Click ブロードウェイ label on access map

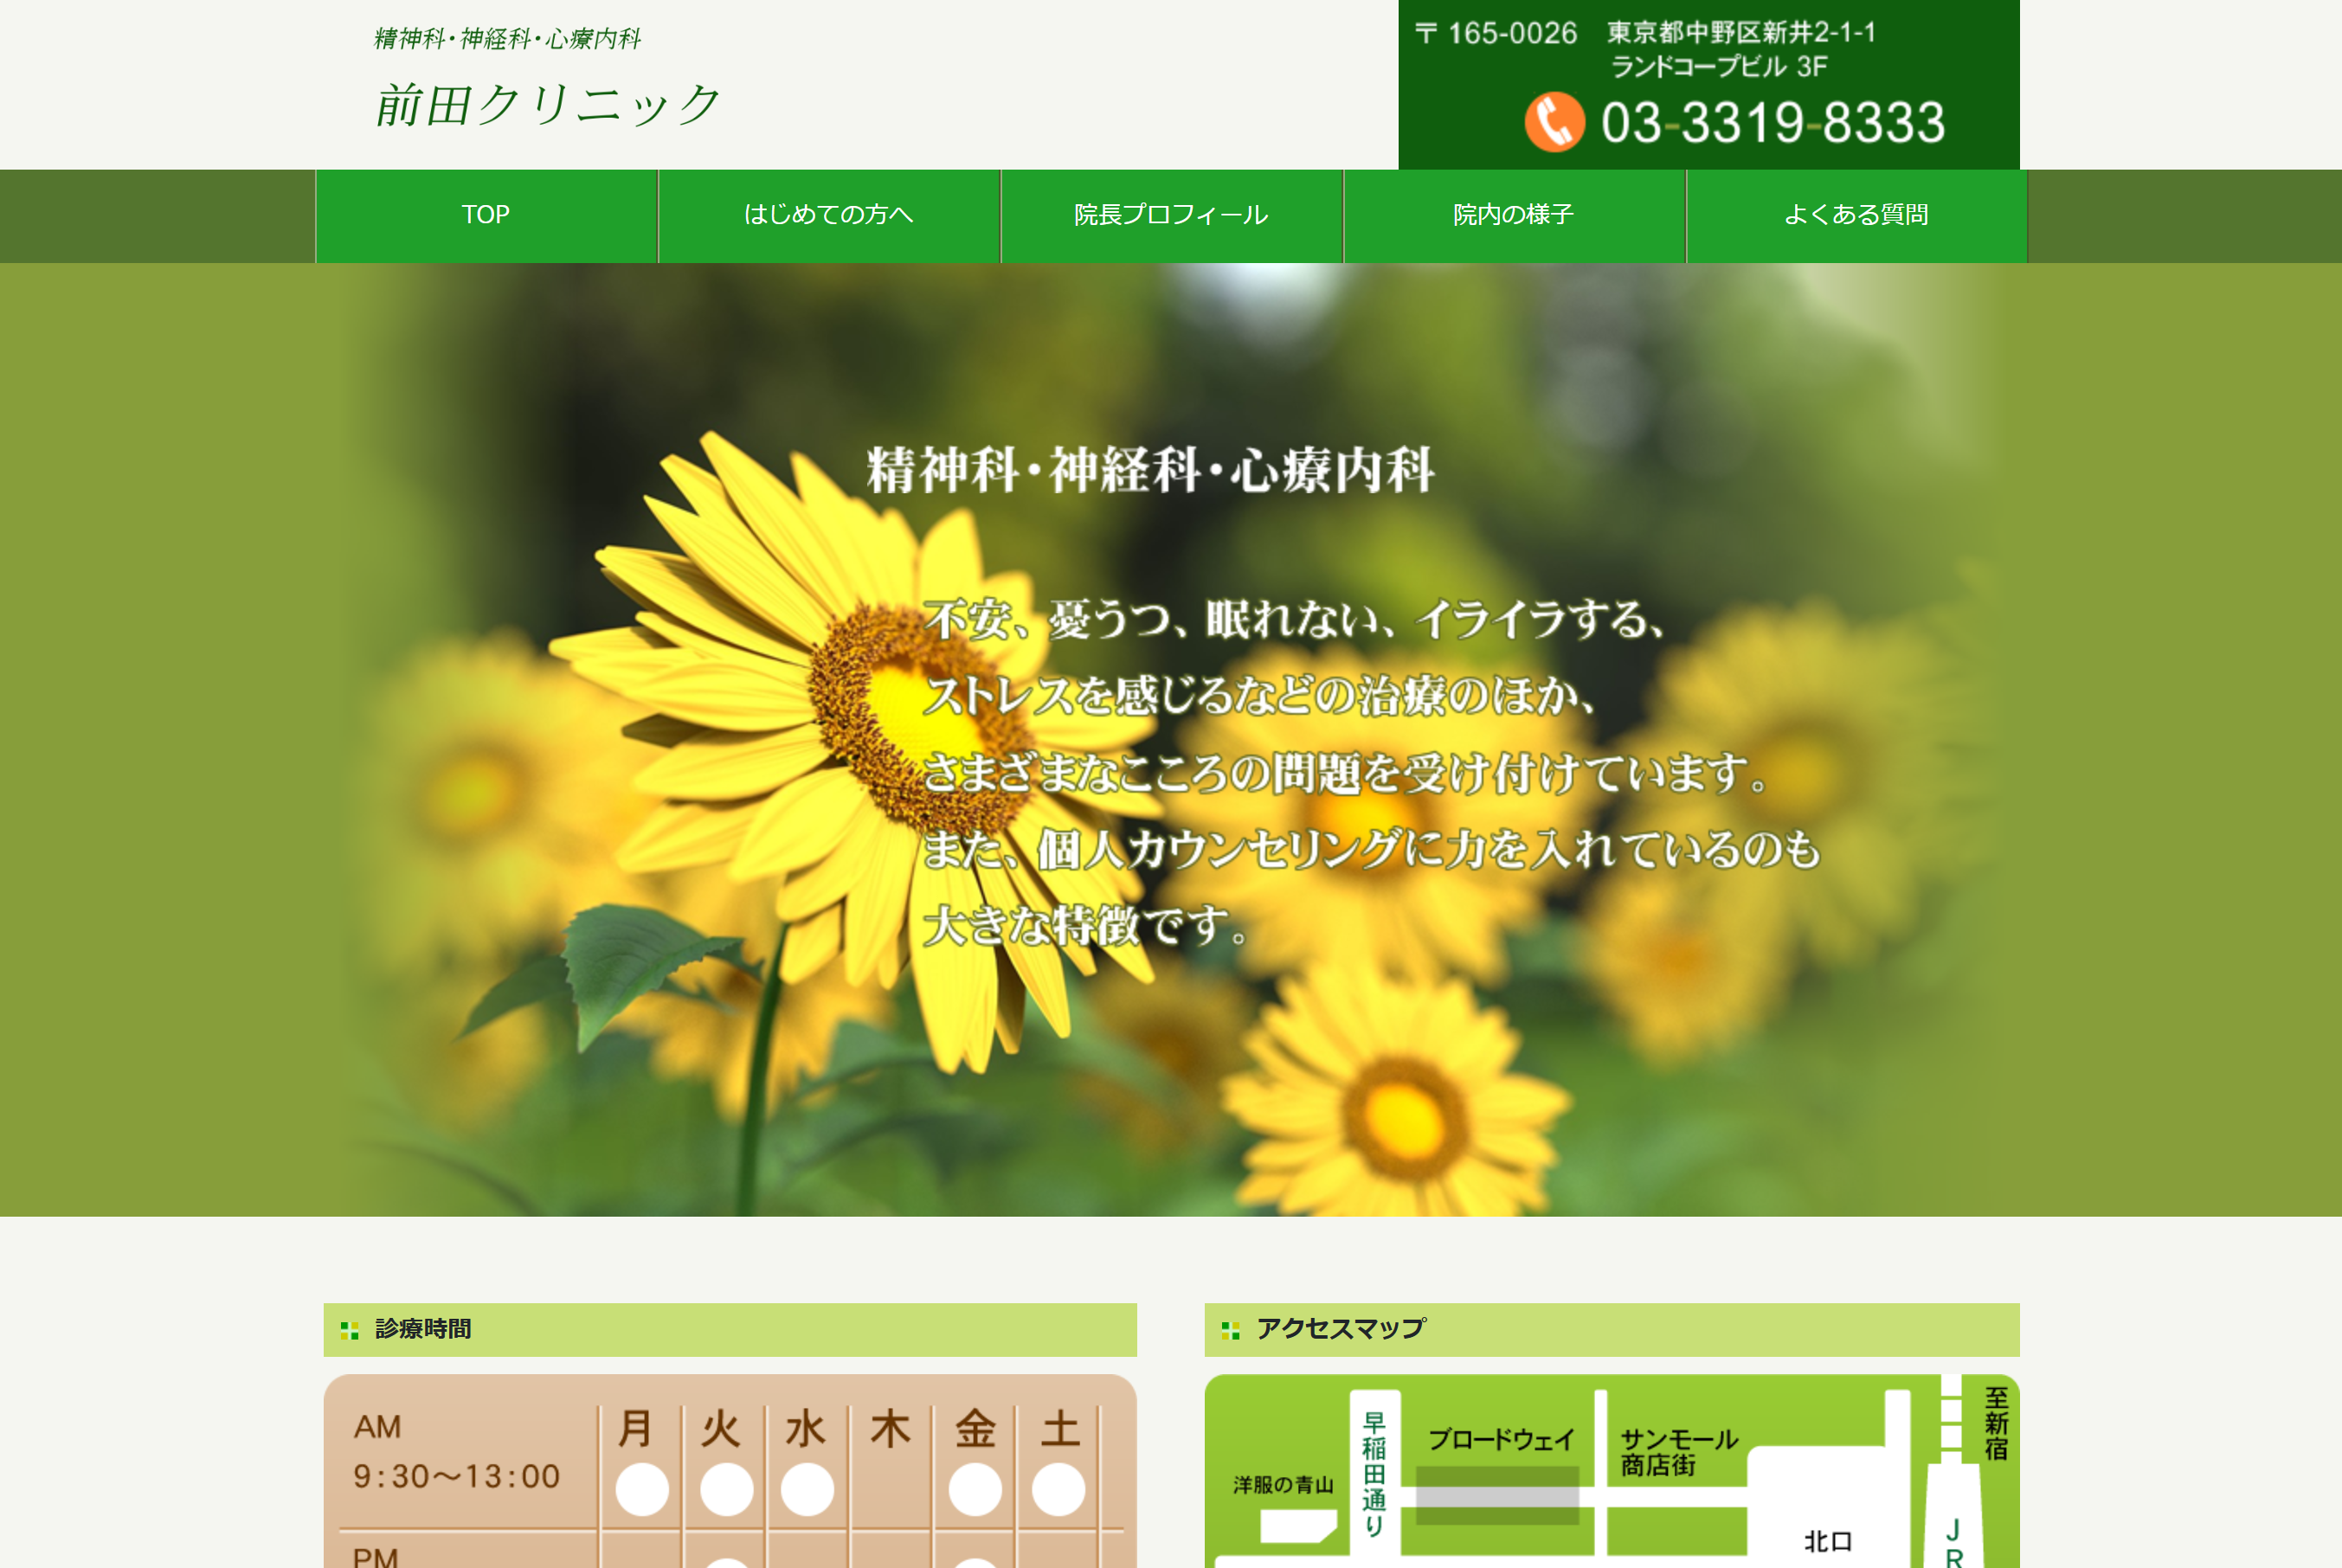pyautogui.click(x=1501, y=1440)
